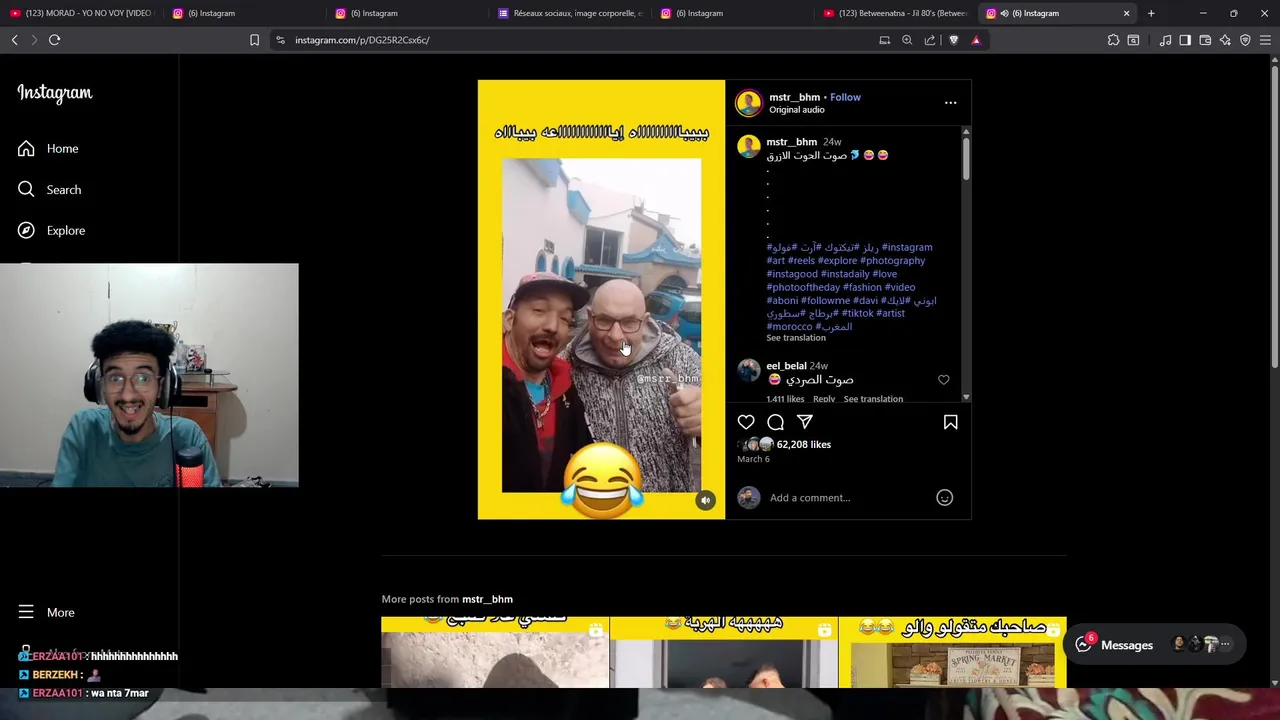Viewport: 1280px width, 720px height.
Task: Open emoji picker in comment box
Action: (x=944, y=497)
